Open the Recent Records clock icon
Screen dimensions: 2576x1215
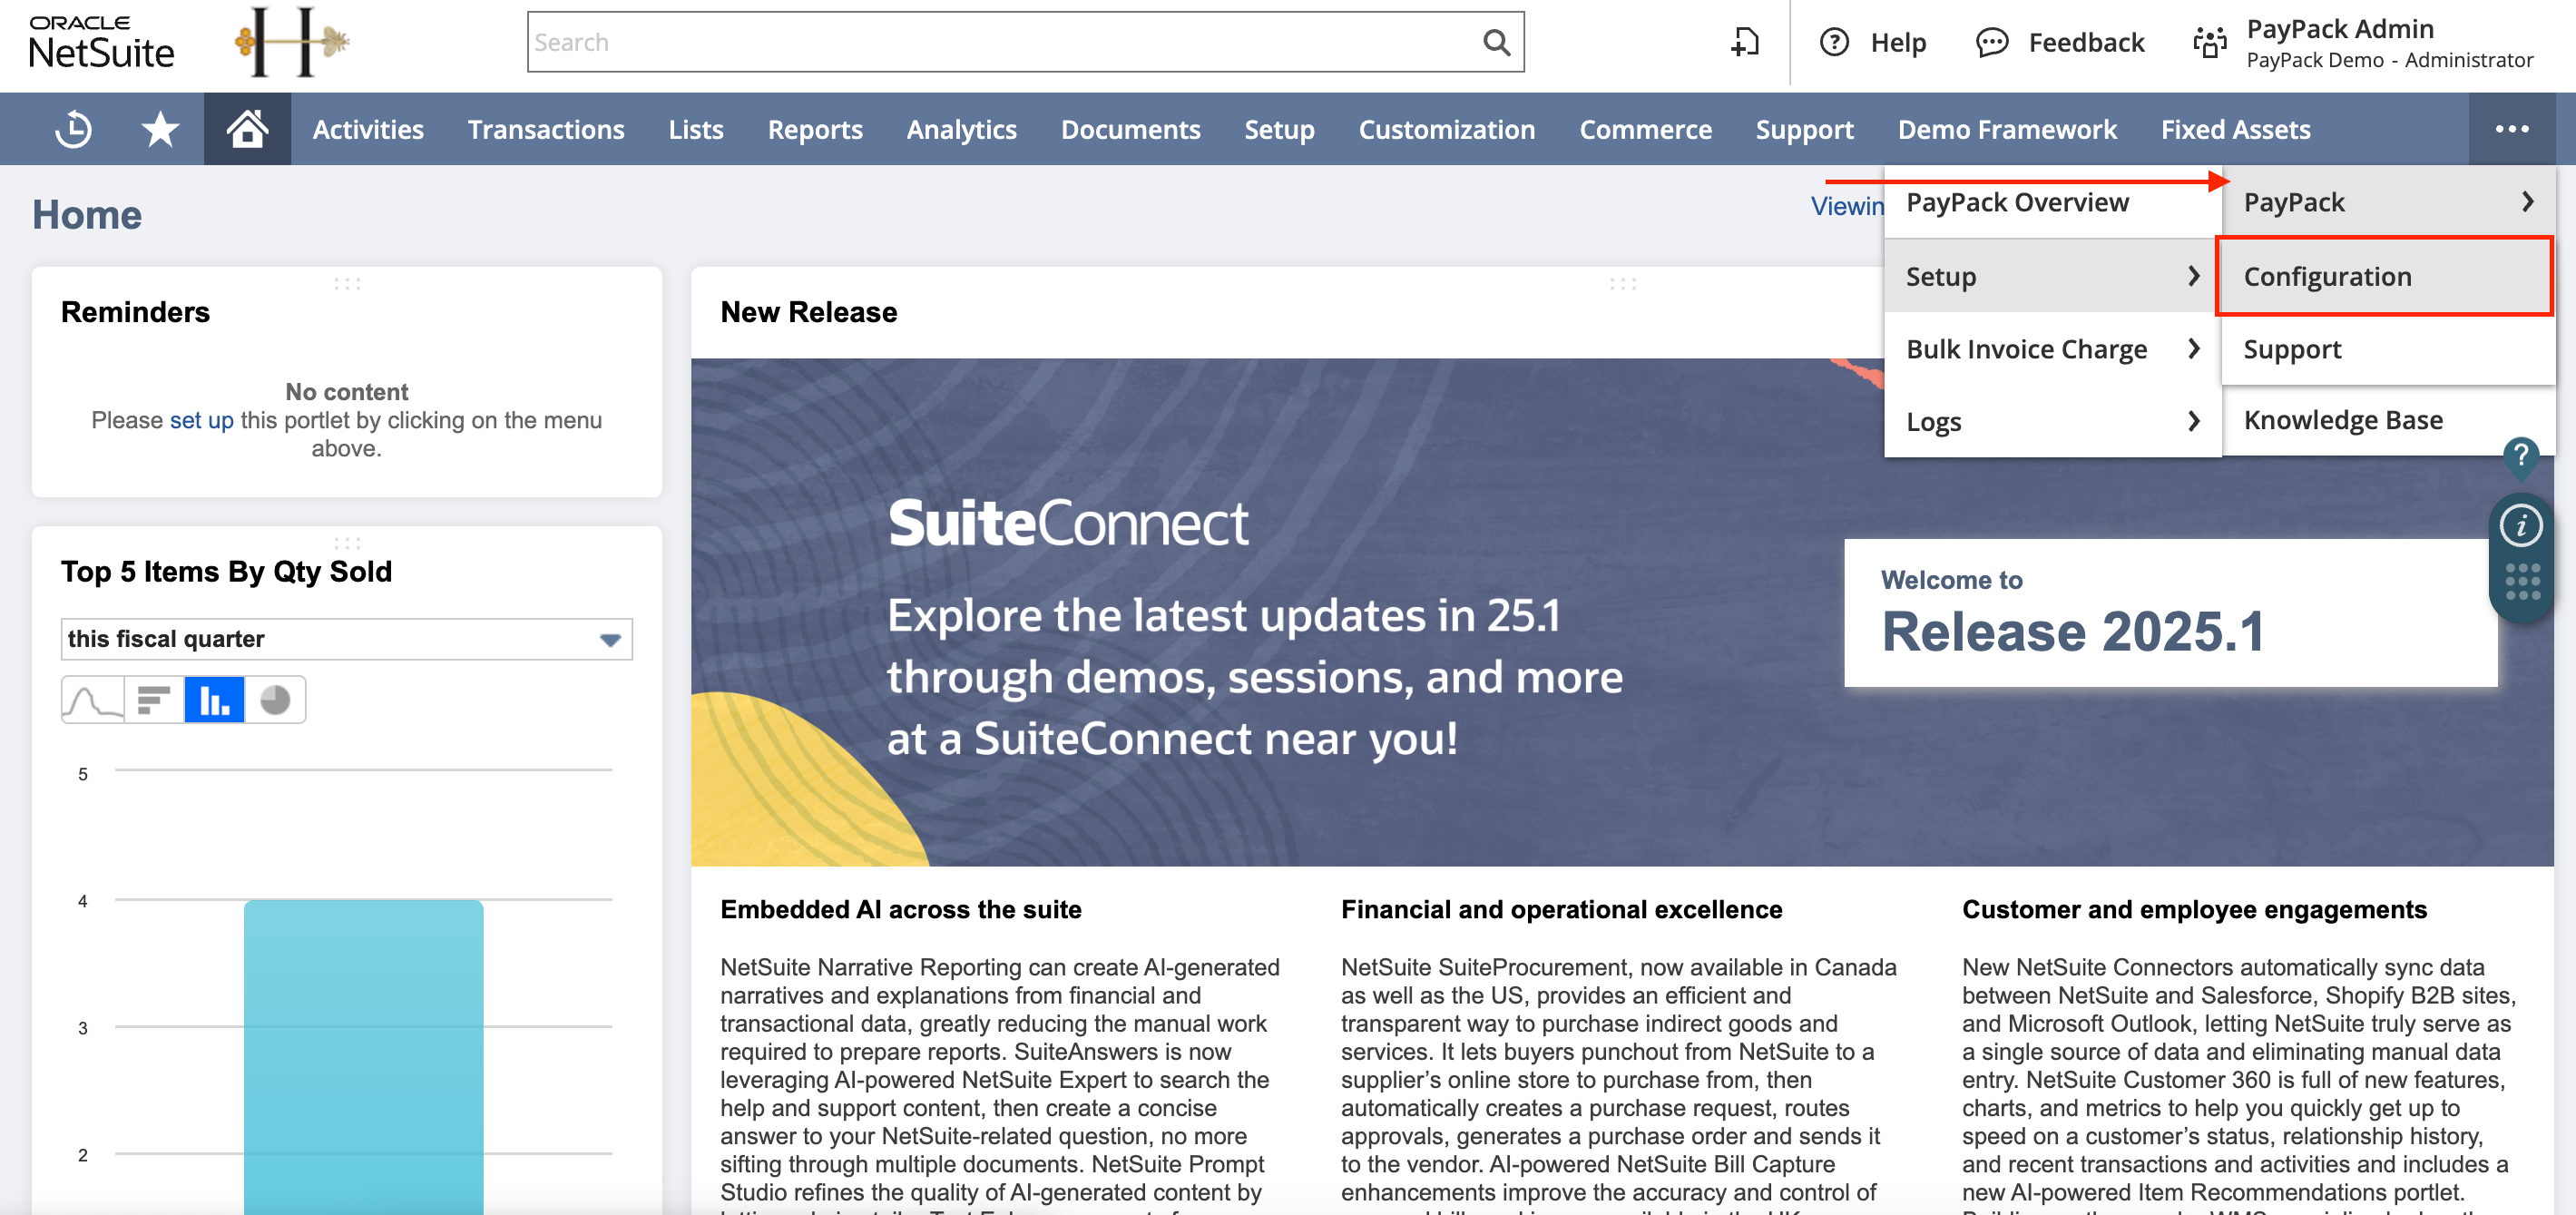coord(73,129)
